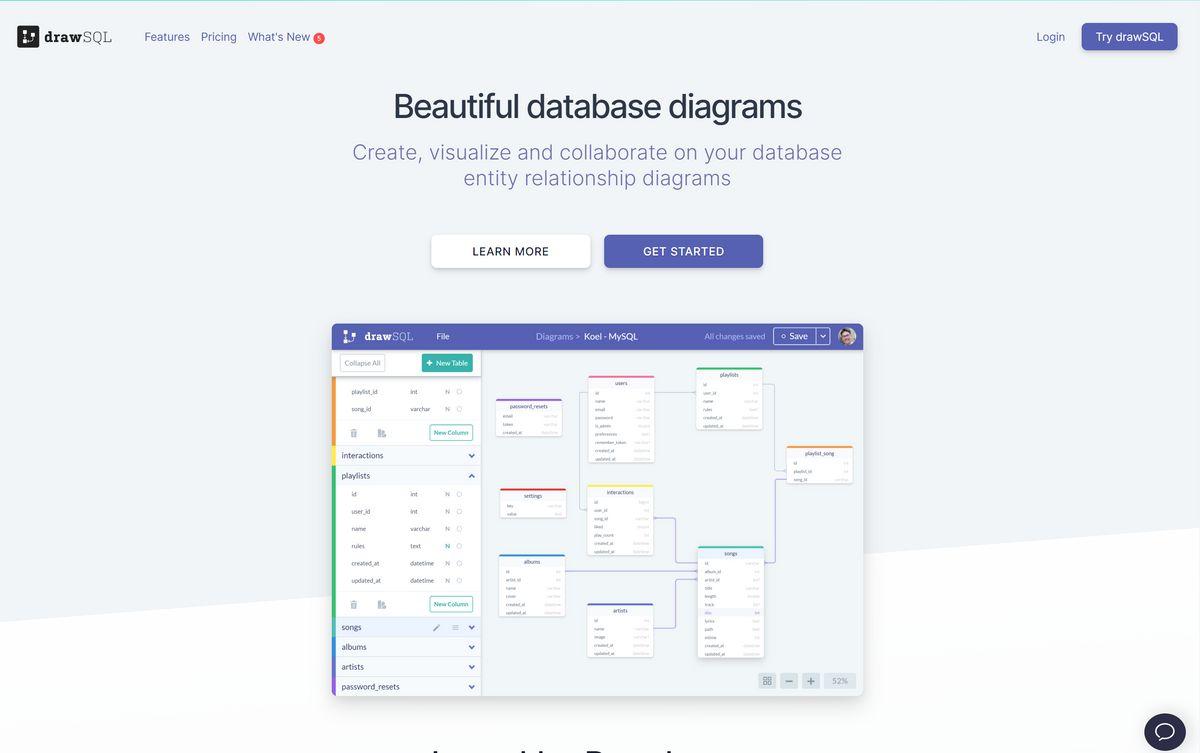Select the users table on the canvas

coord(621,419)
